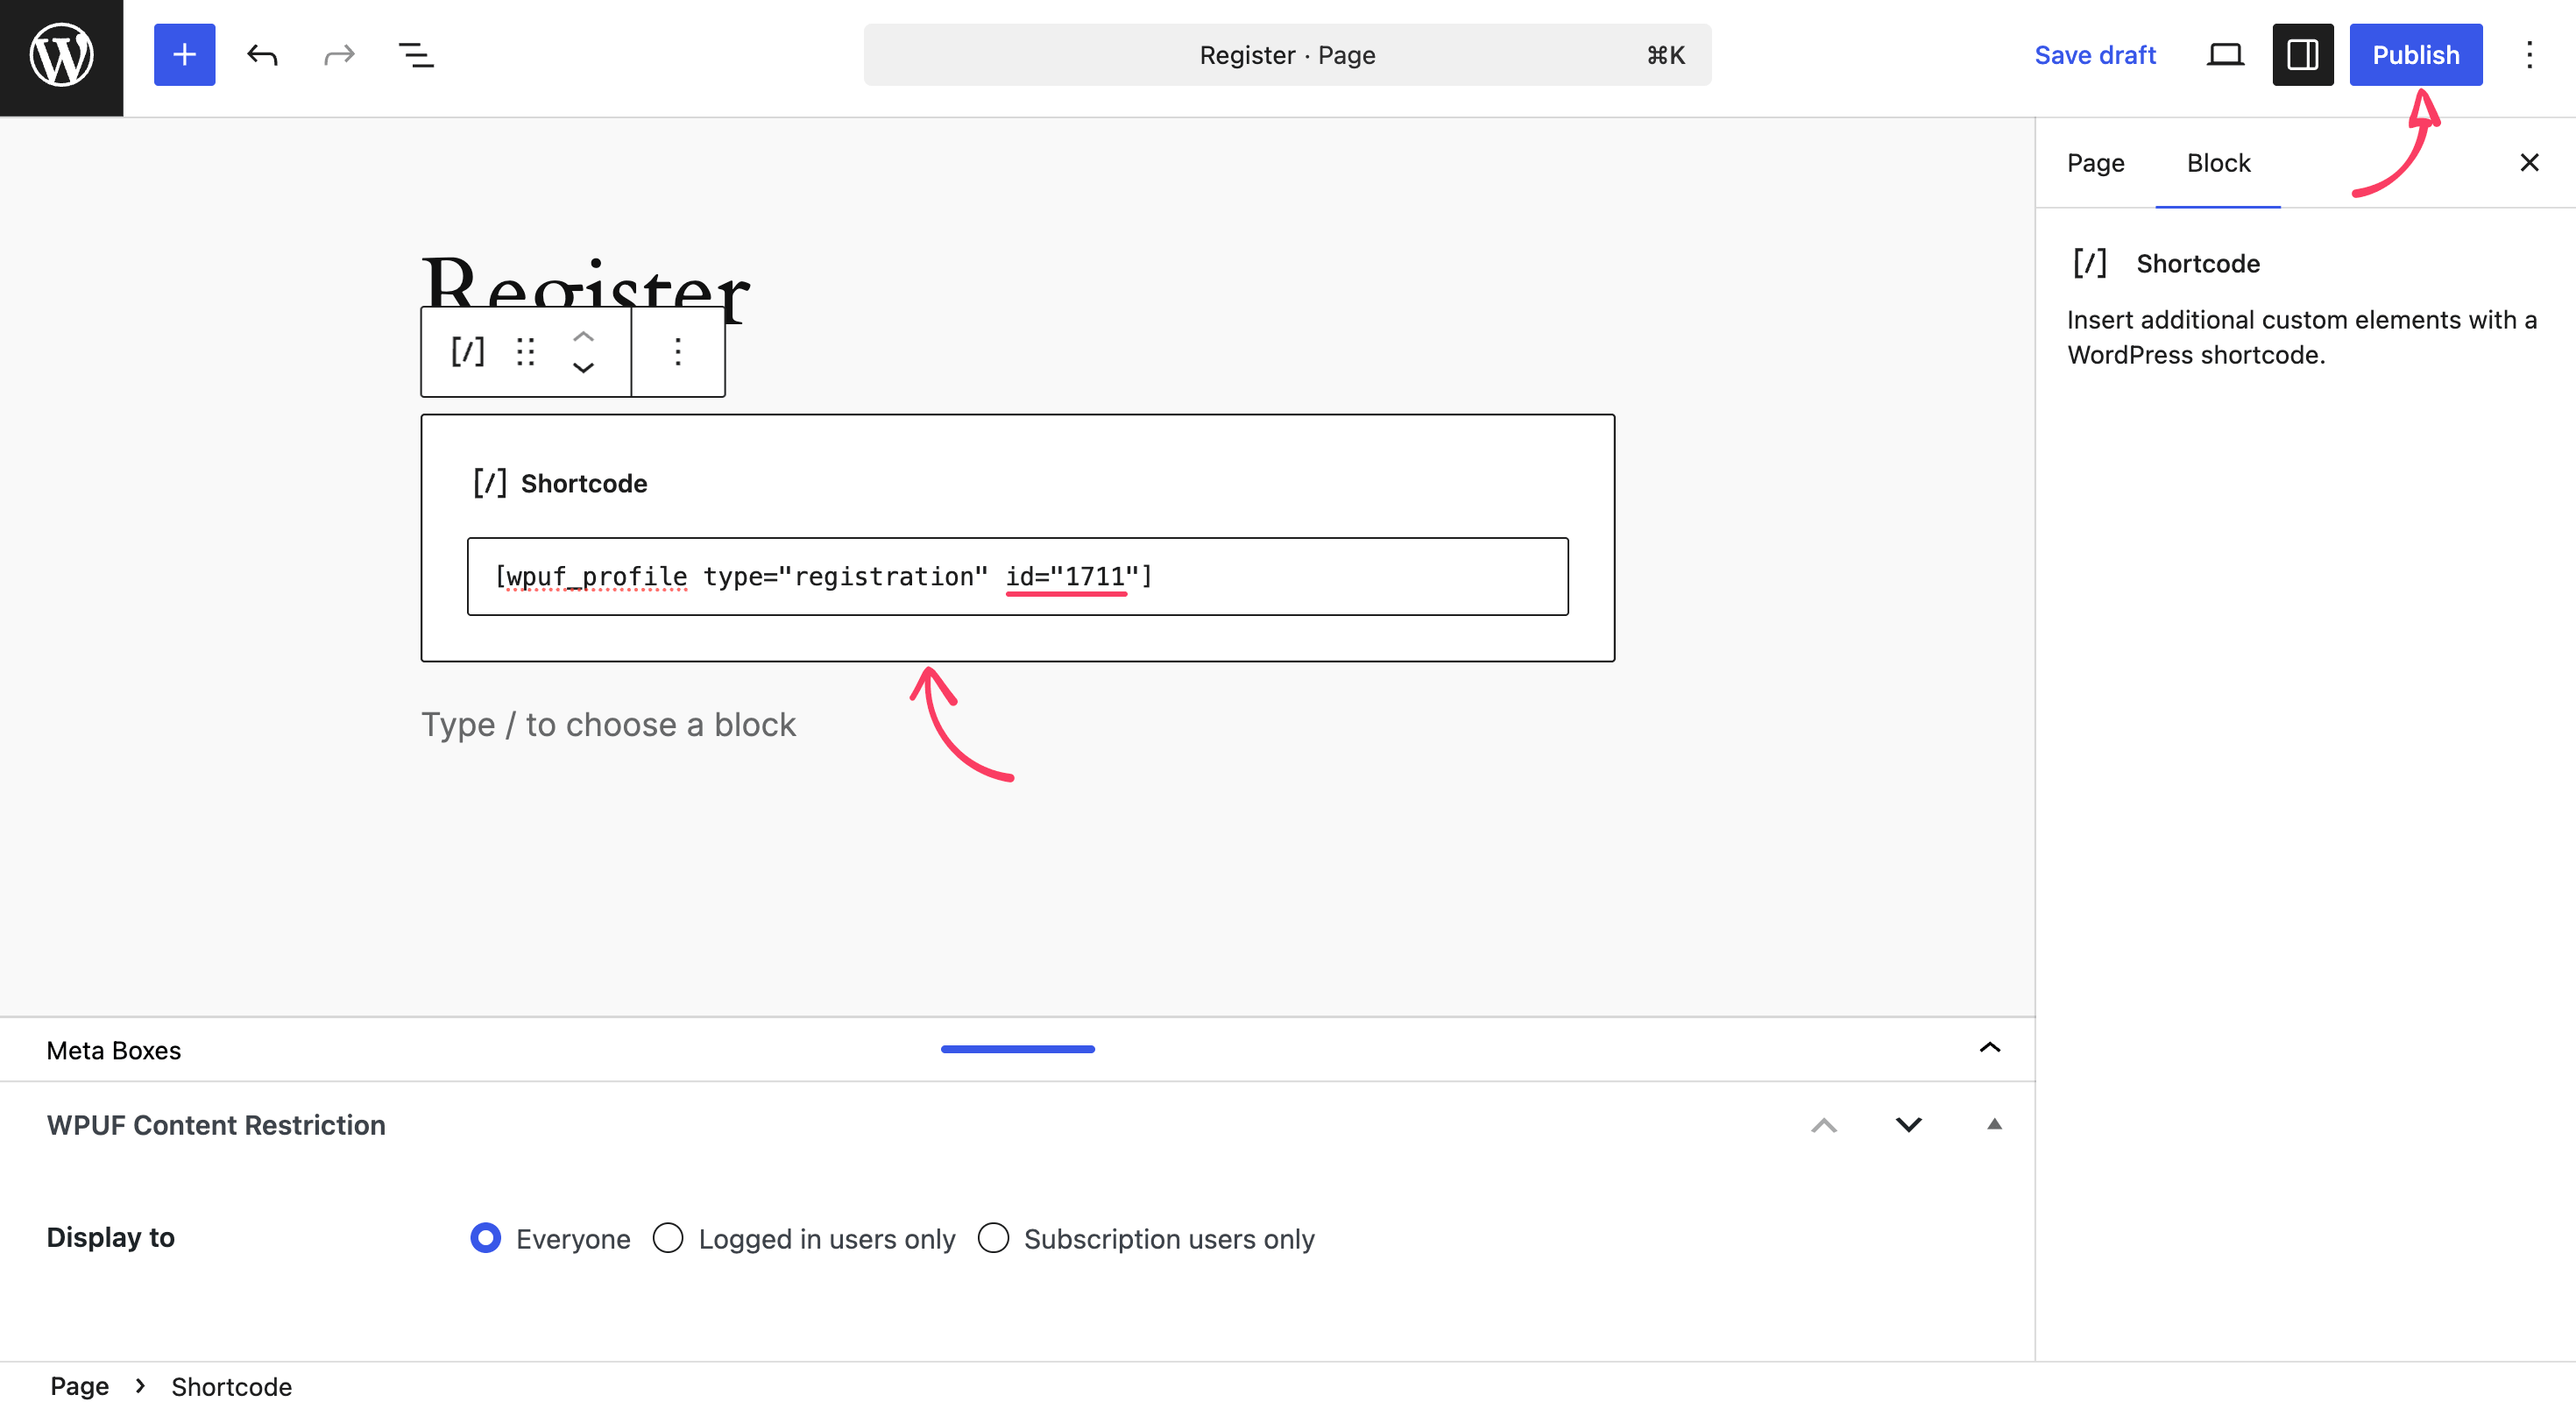
Task: Click the 'Type / to choose a block' placeholder
Action: point(608,724)
